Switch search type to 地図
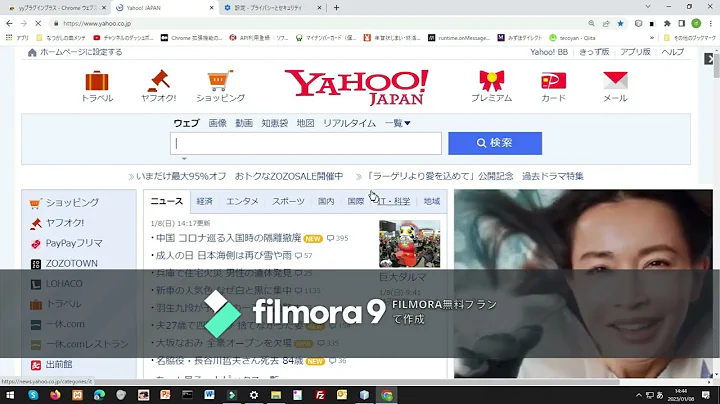Image resolution: width=720 pixels, height=404 pixels. click(x=305, y=123)
